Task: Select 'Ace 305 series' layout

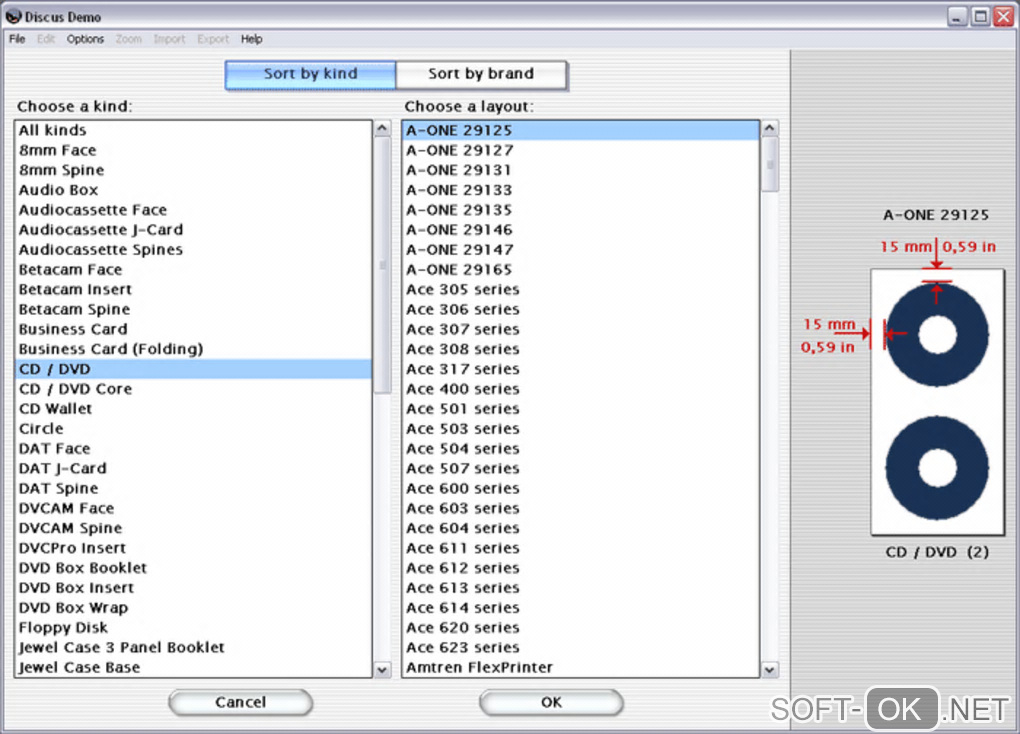Action: point(581,290)
